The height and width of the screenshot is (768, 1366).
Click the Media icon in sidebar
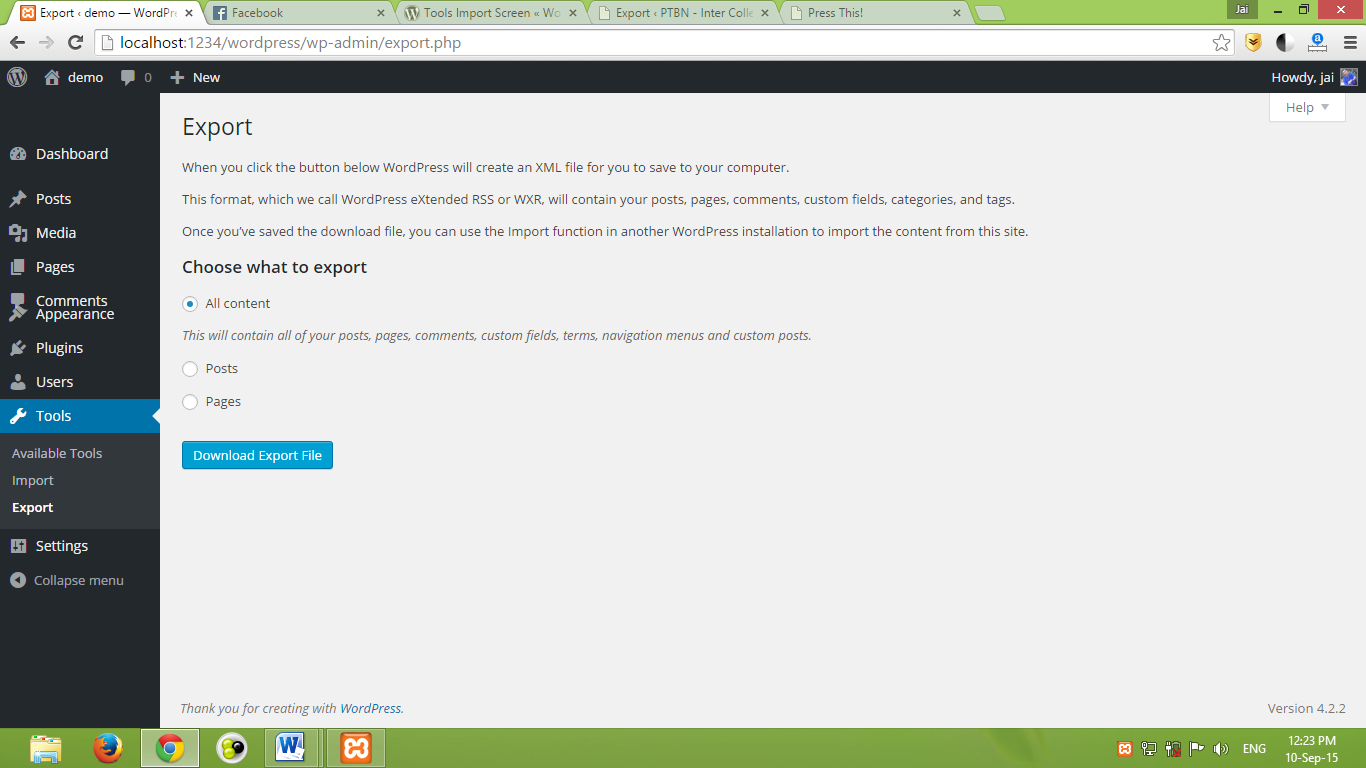[x=18, y=233]
